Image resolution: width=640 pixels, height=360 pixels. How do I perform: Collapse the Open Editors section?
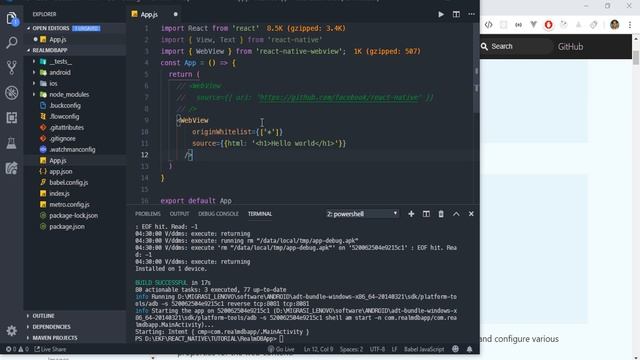point(75,28)
